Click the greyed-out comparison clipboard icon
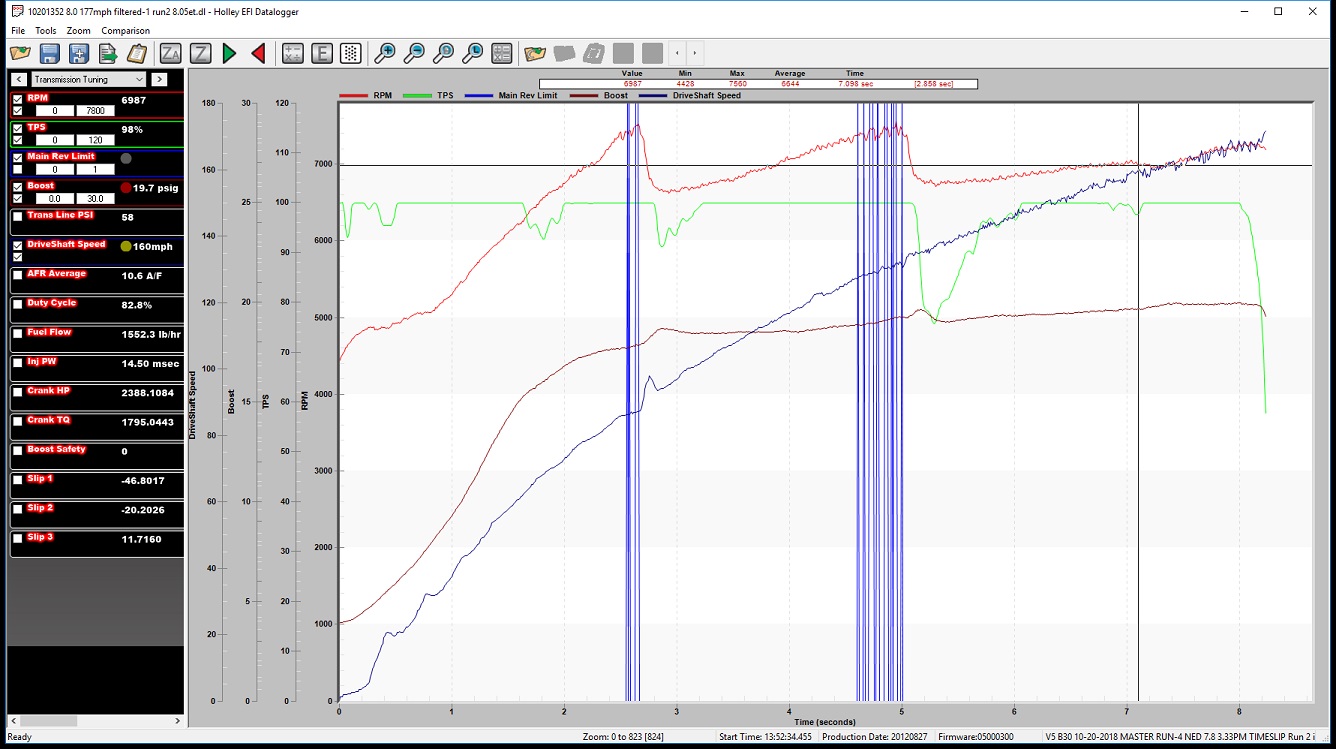The image size is (1336, 749). [593, 53]
